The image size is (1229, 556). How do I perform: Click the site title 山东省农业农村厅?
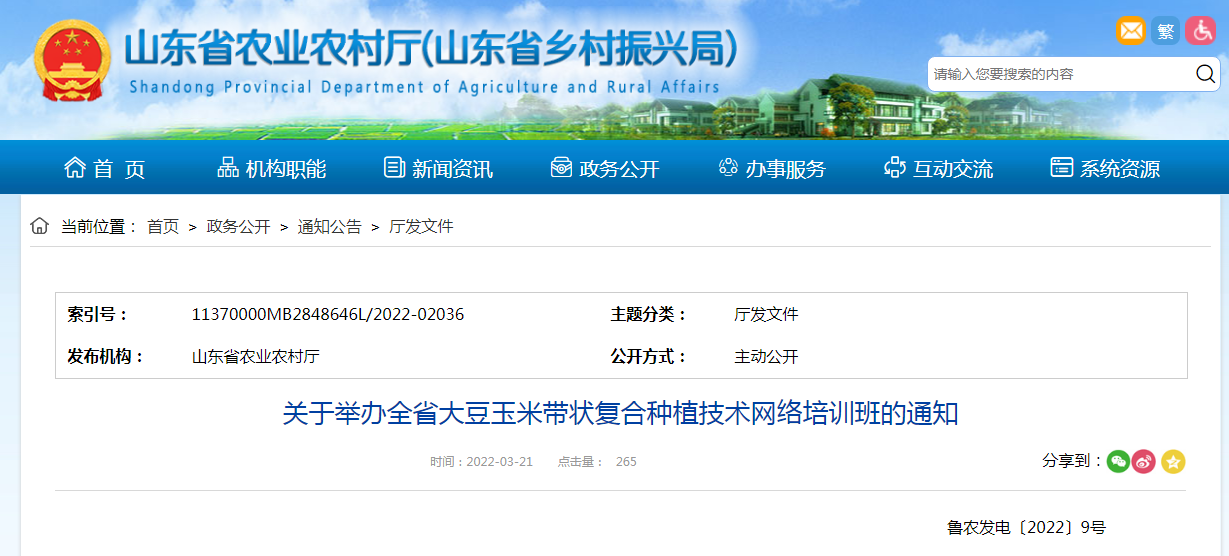click(x=431, y=49)
